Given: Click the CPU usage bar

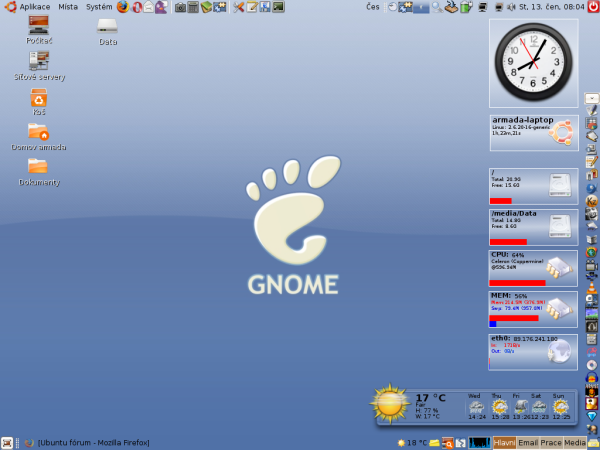Looking at the screenshot, I should 517,283.
